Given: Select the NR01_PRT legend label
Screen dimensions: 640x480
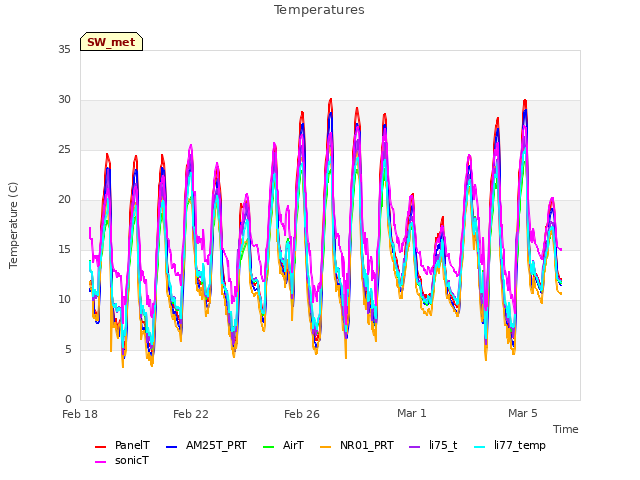Looking at the screenshot, I should 367,445.
